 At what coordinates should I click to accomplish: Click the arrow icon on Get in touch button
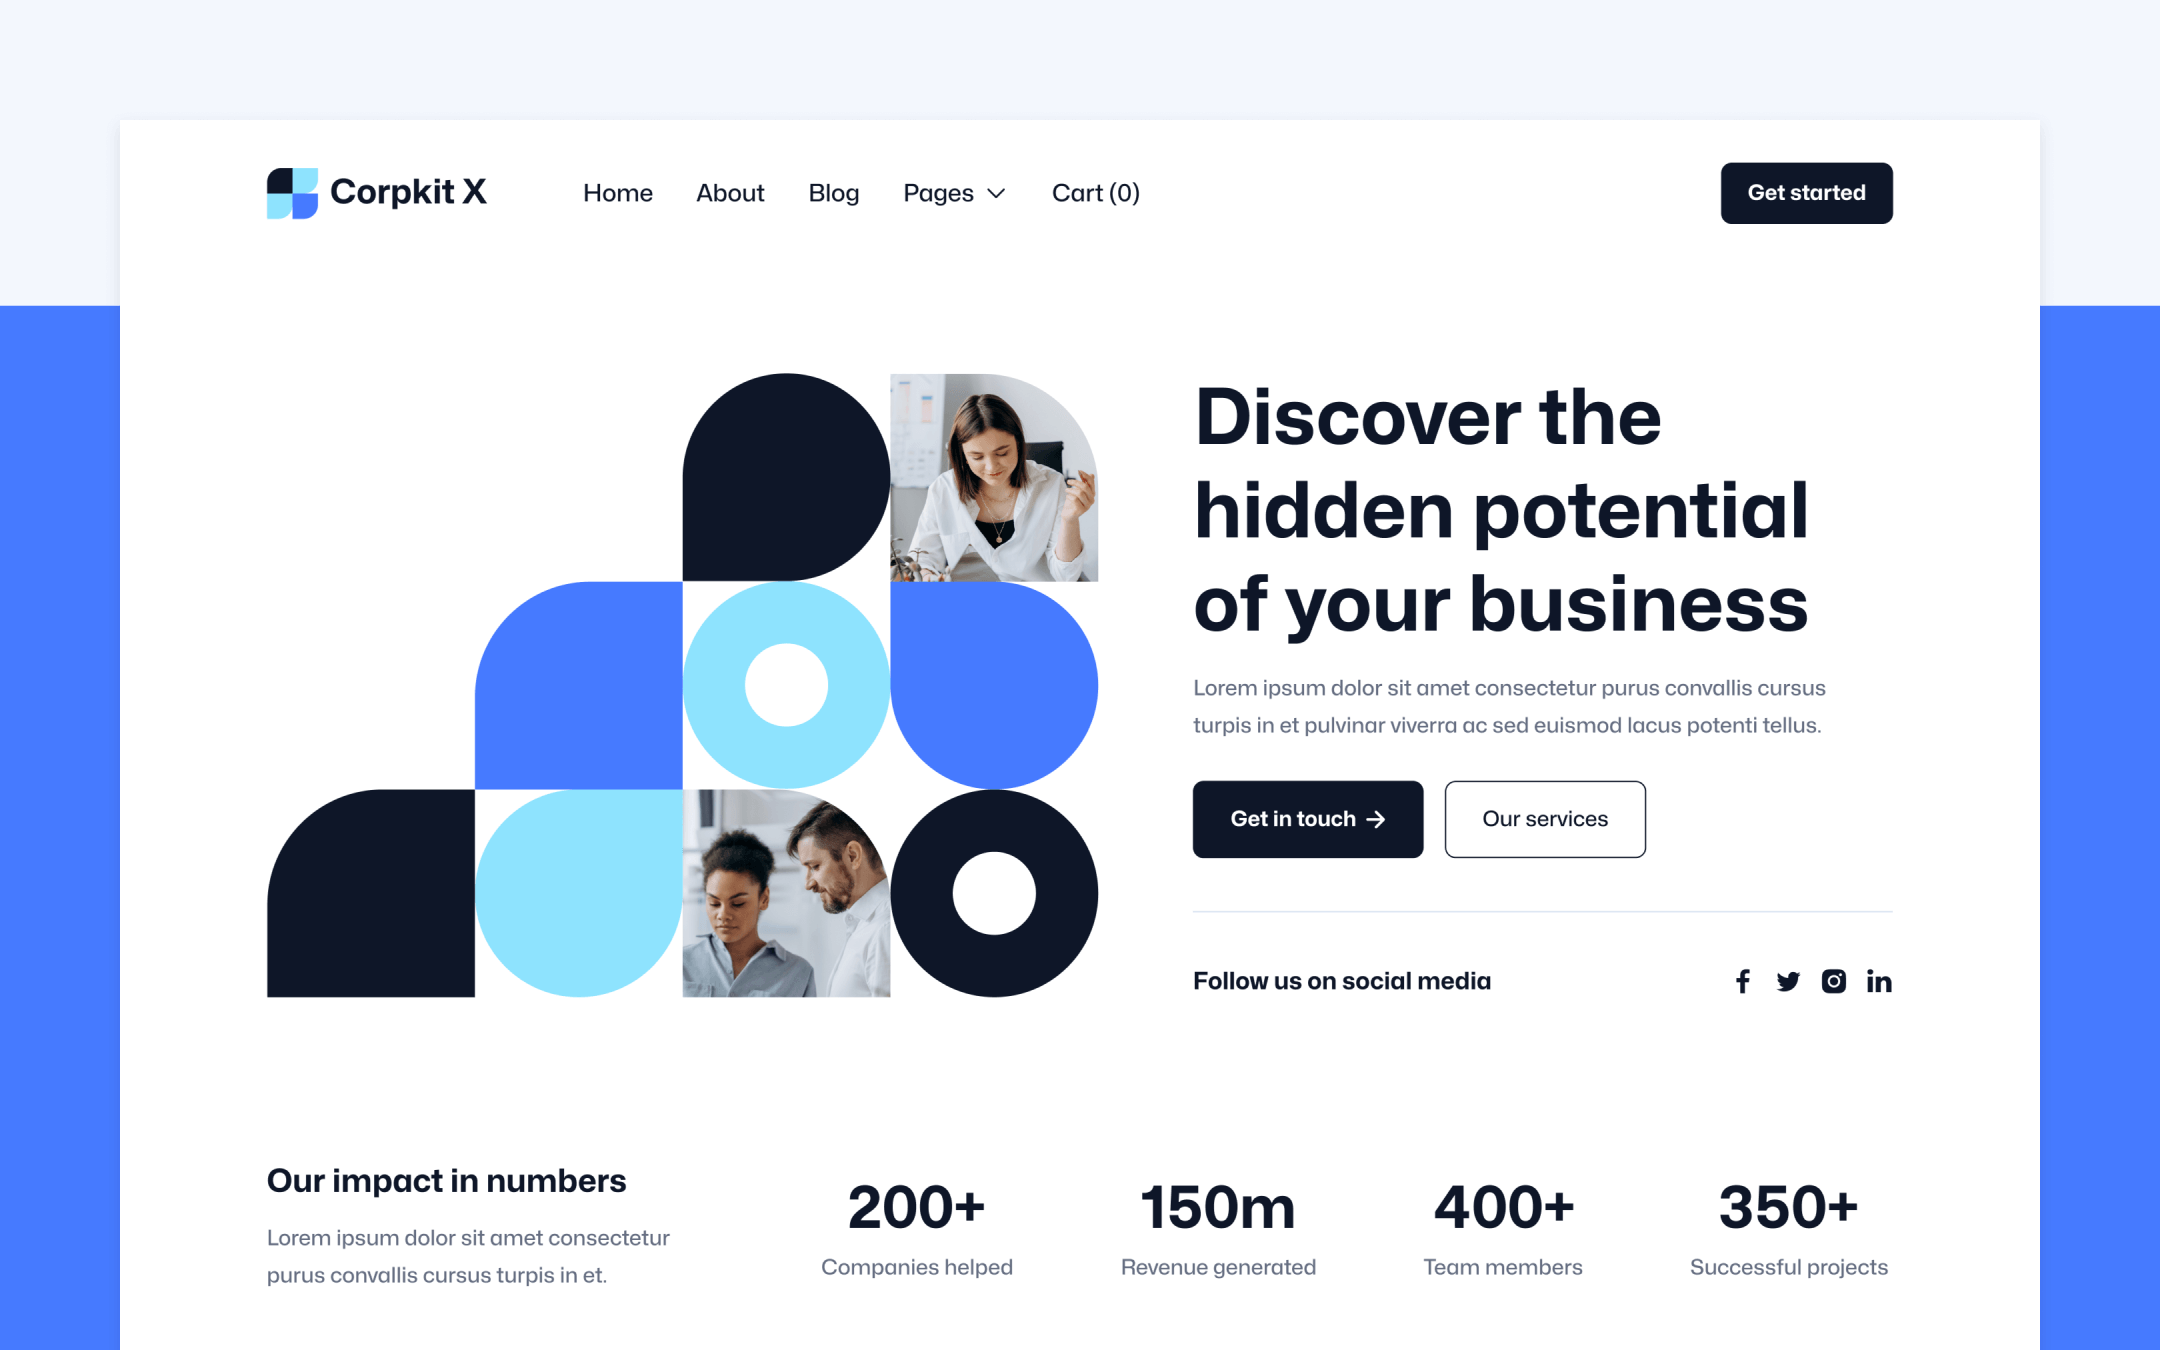pyautogui.click(x=1375, y=820)
